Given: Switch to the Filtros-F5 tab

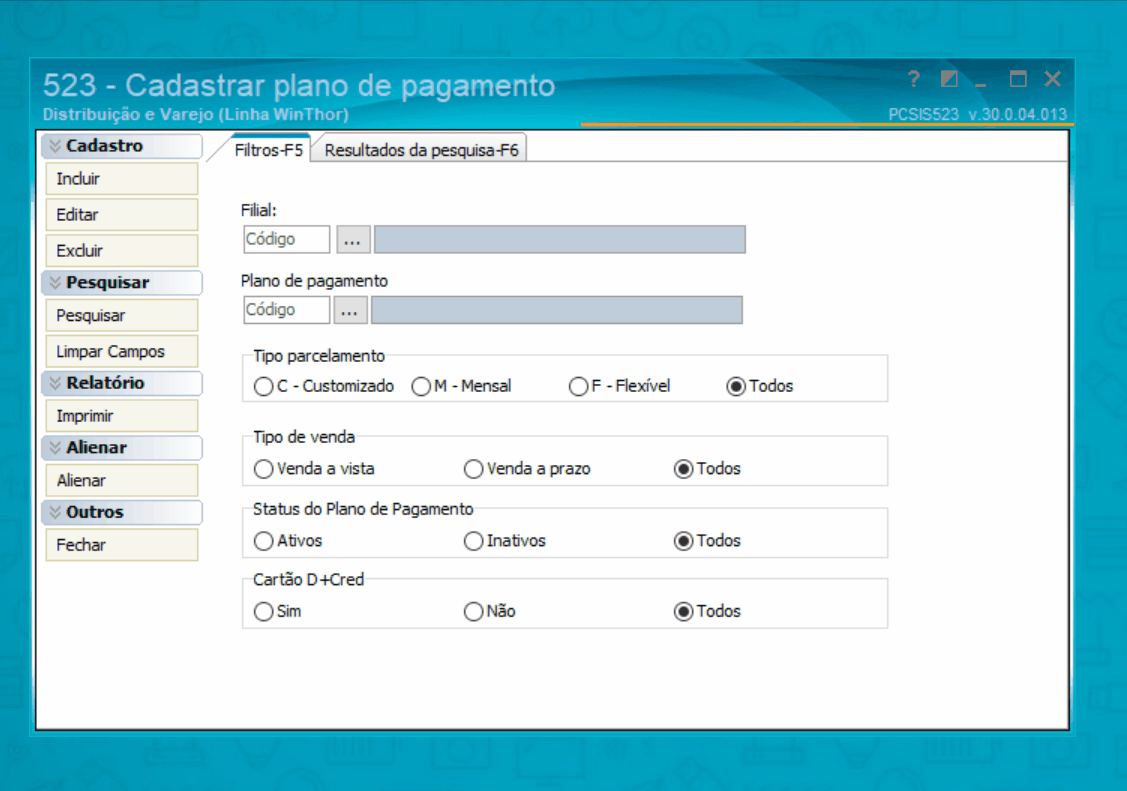Looking at the screenshot, I should pos(269,150).
